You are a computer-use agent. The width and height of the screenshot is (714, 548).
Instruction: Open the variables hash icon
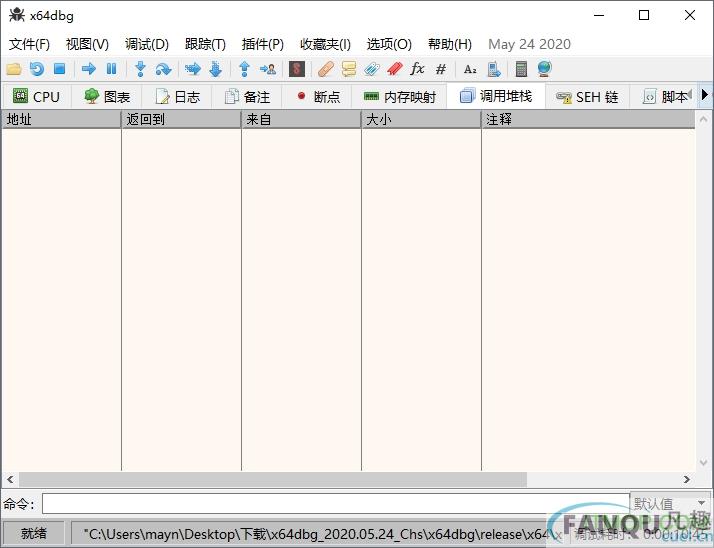pyautogui.click(x=441, y=69)
